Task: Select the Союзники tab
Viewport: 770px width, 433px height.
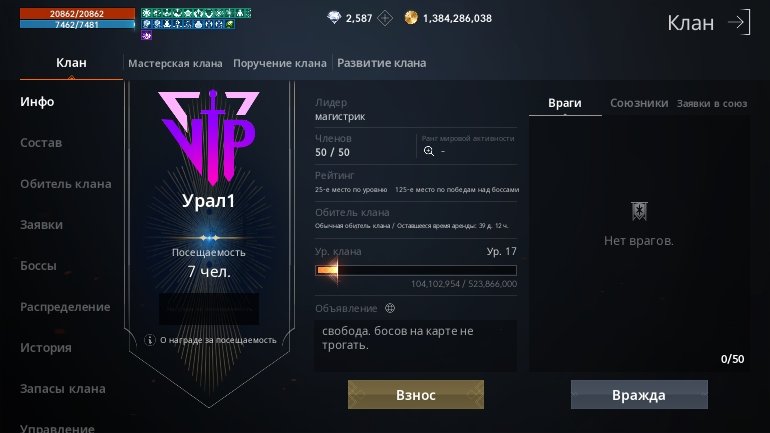Action: coord(639,103)
